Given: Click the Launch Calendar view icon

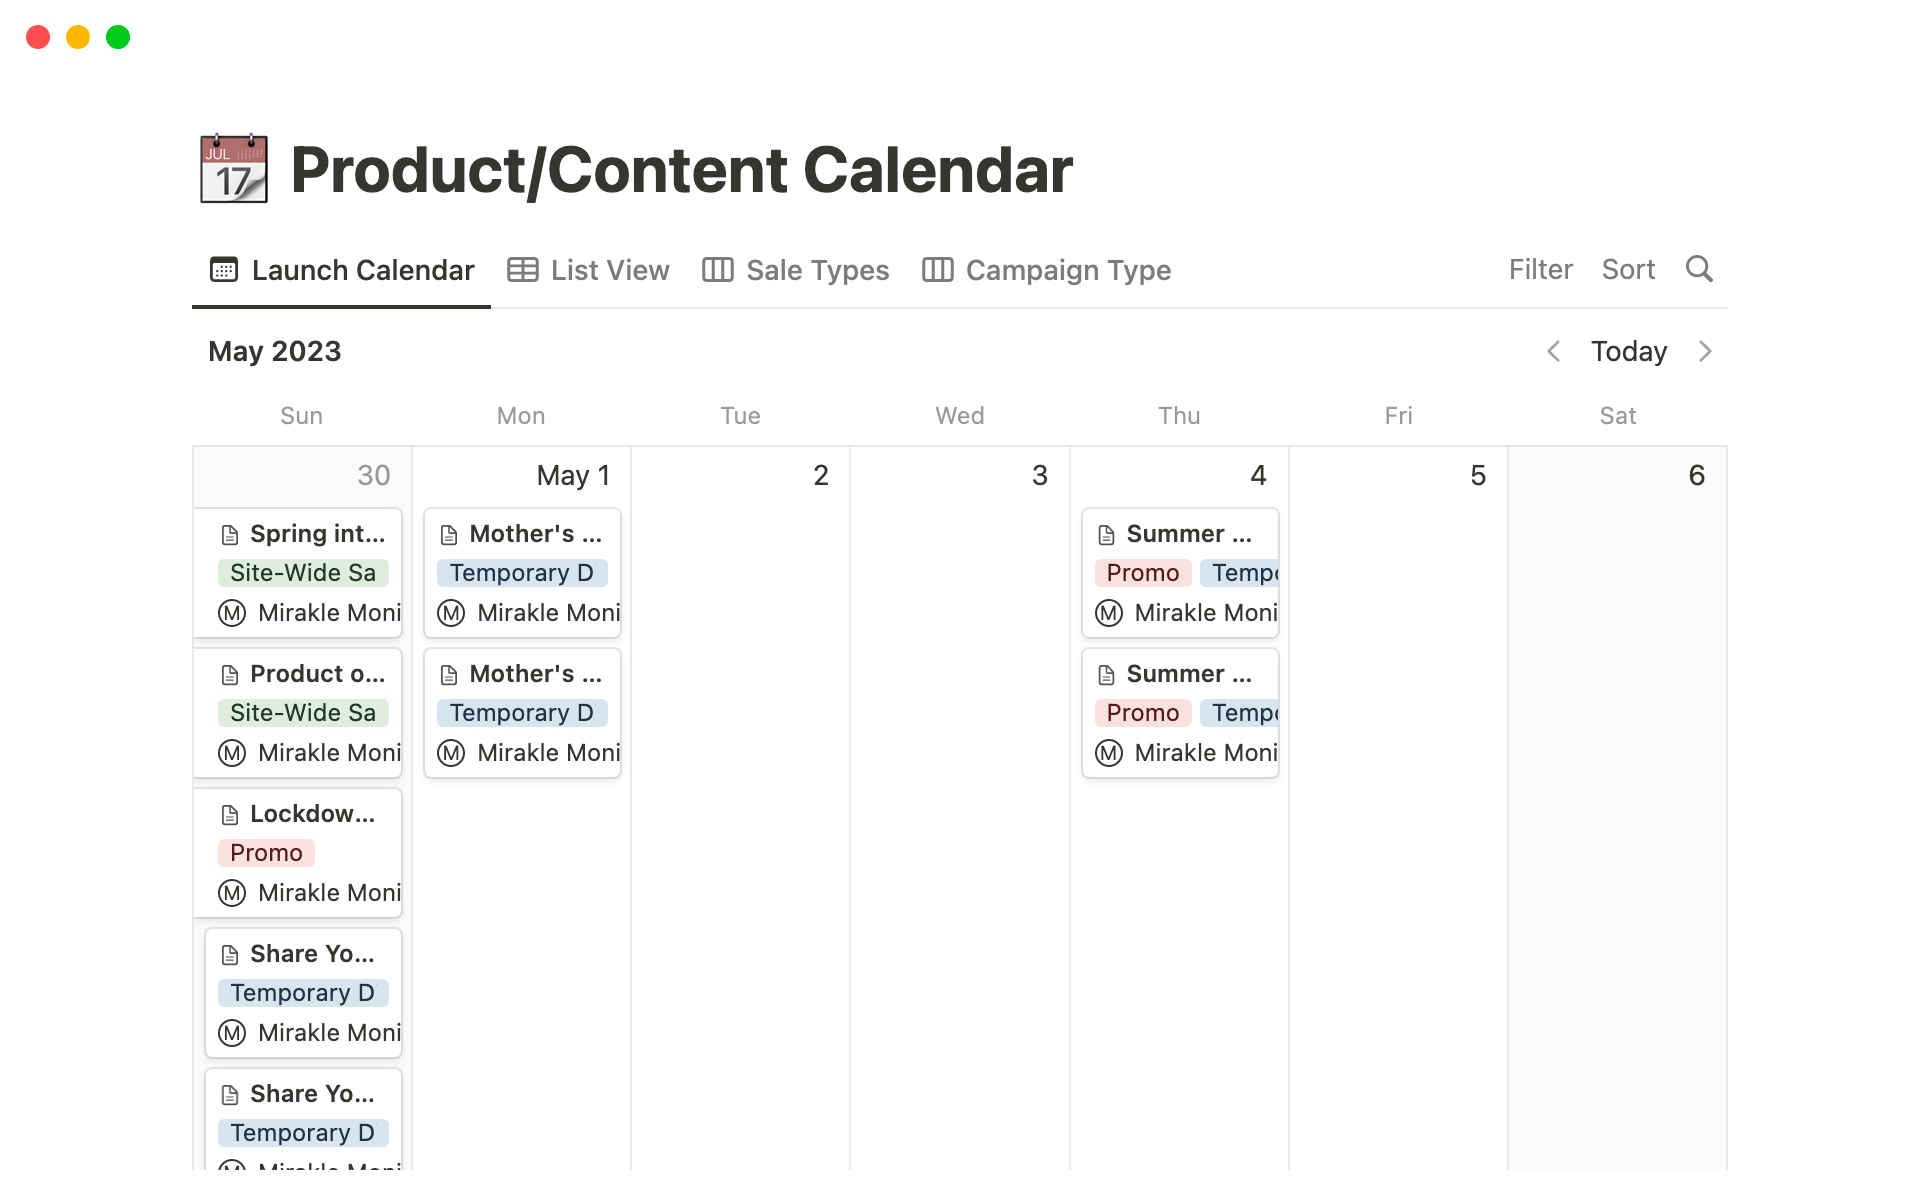Looking at the screenshot, I should 224,270.
